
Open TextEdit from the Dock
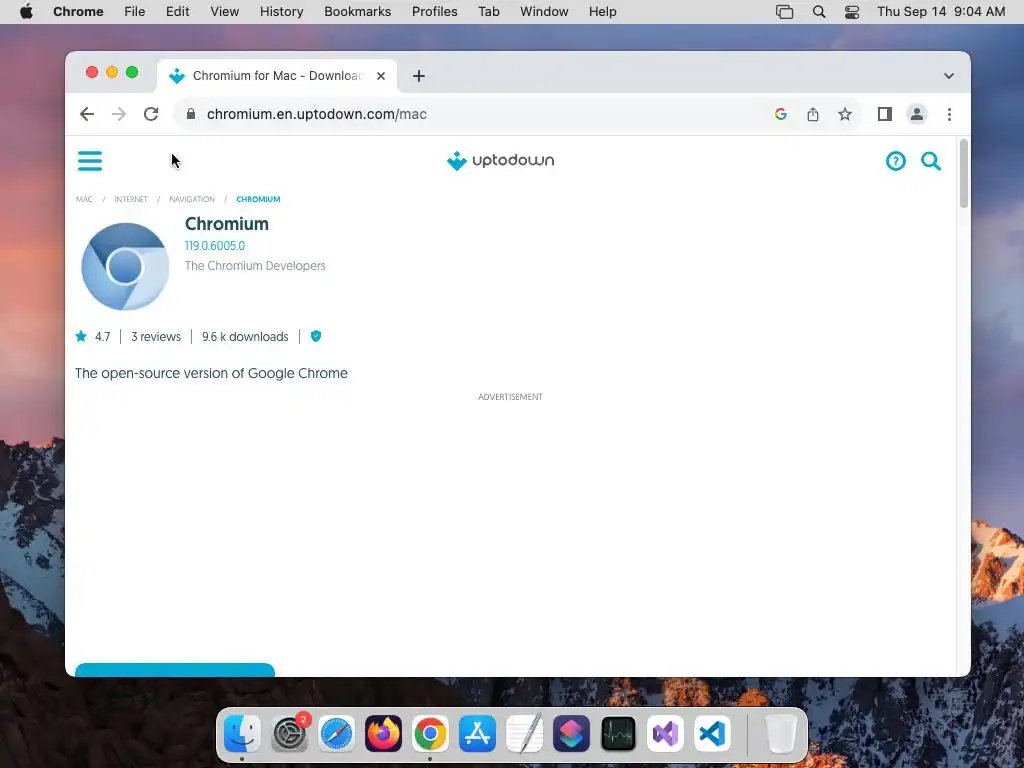point(524,733)
